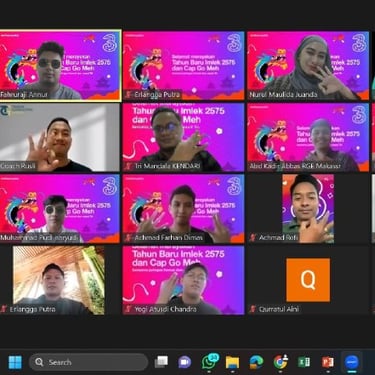Click muted mic icon beside Achmad Farhan Dimas
Screen dimensions: 375x375
[128, 238]
